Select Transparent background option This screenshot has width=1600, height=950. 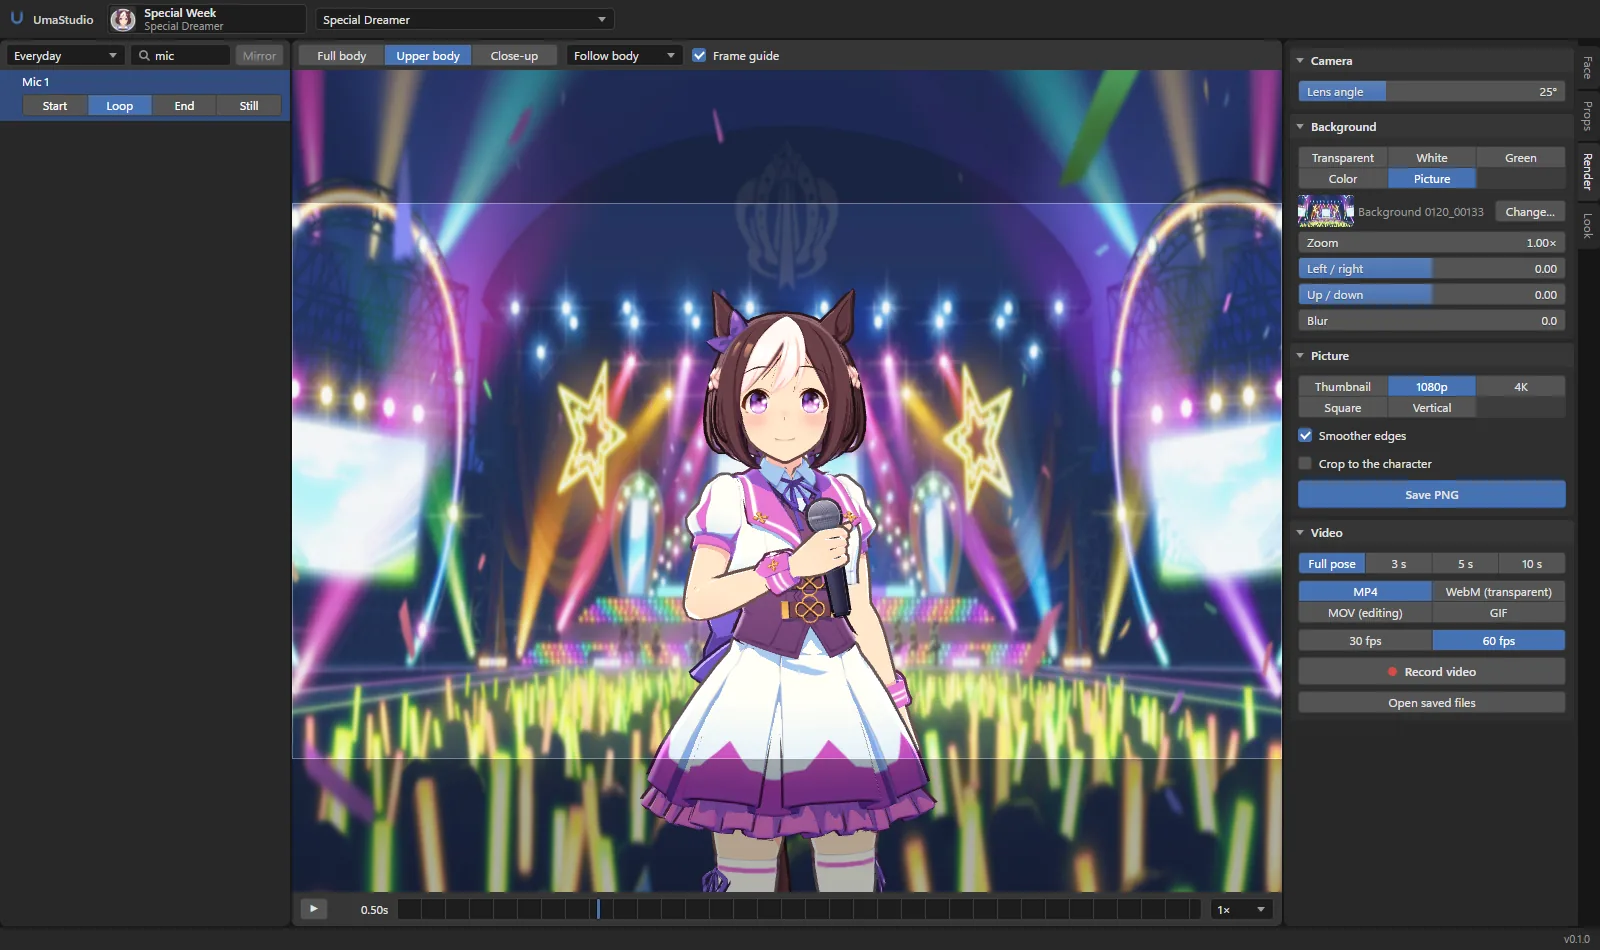click(1342, 158)
